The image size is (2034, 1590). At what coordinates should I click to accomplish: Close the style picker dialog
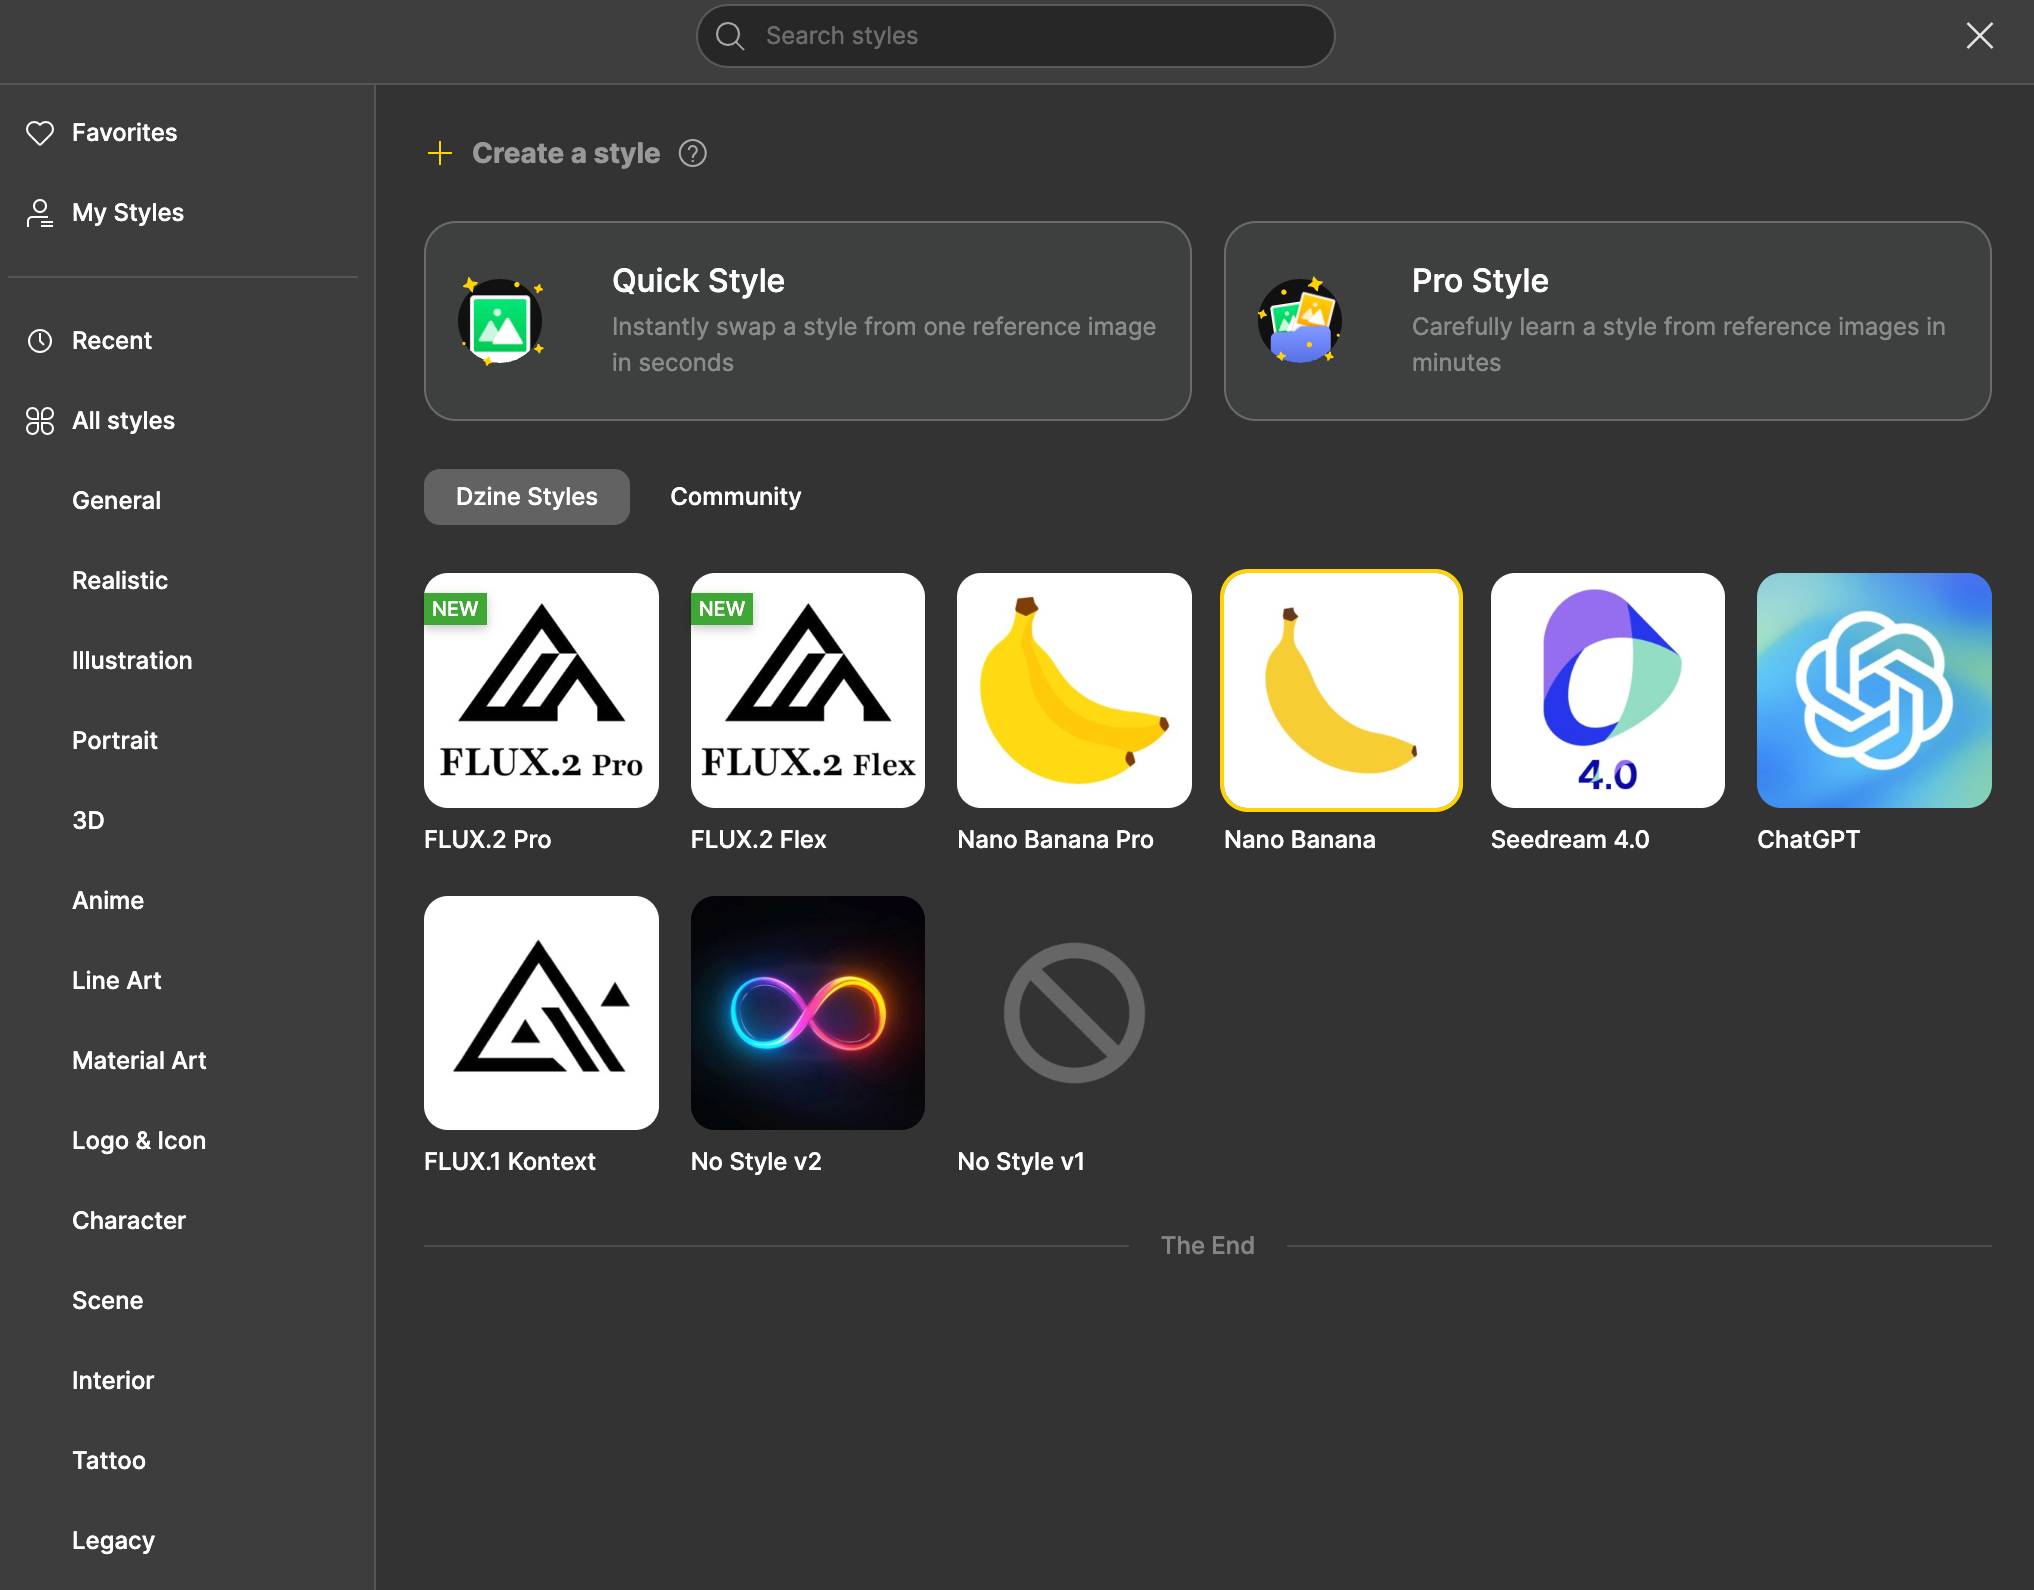1979,36
